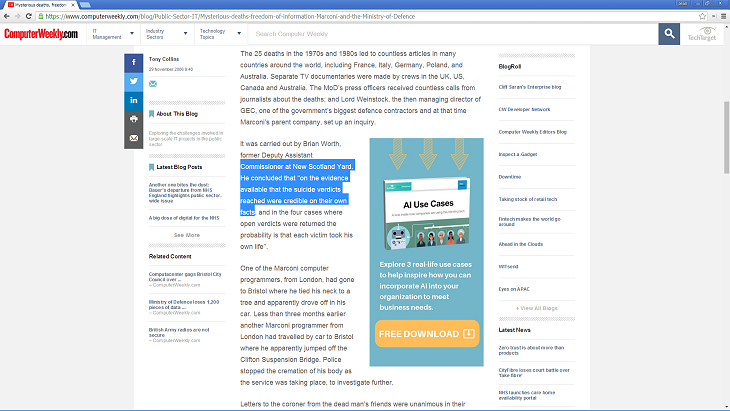The width and height of the screenshot is (730, 411).
Task: Open Computer Weekly Editors Blog link
Action: [x=533, y=132]
